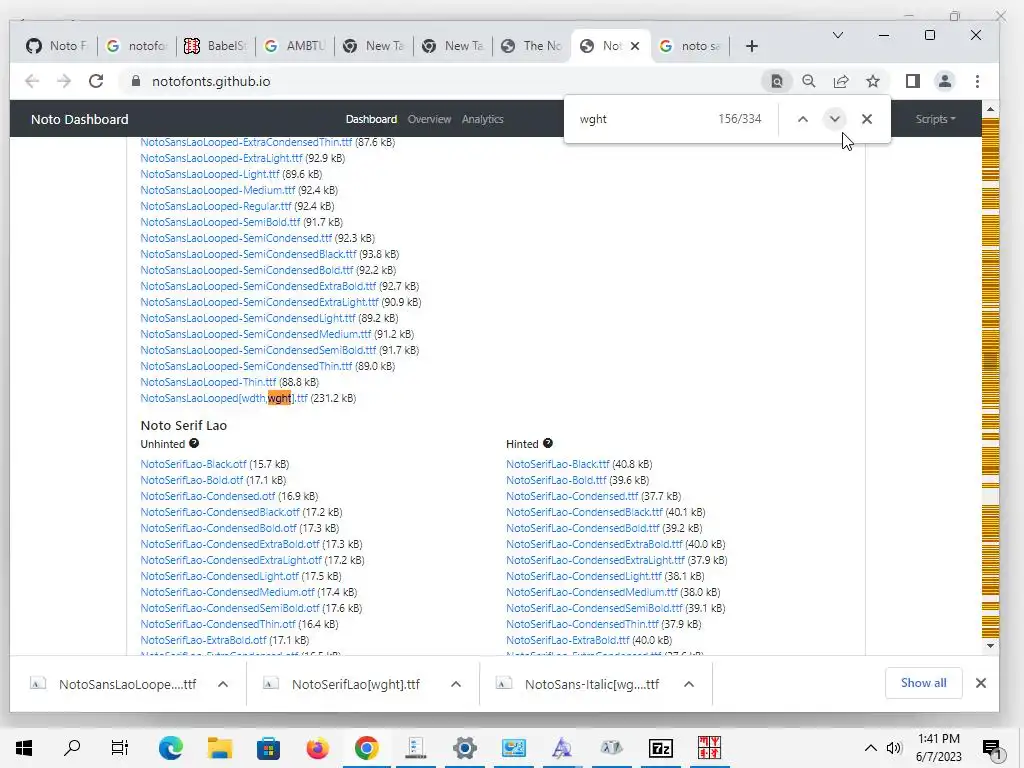Open the tab search chevron
This screenshot has height=768, width=1024.
tap(837, 35)
